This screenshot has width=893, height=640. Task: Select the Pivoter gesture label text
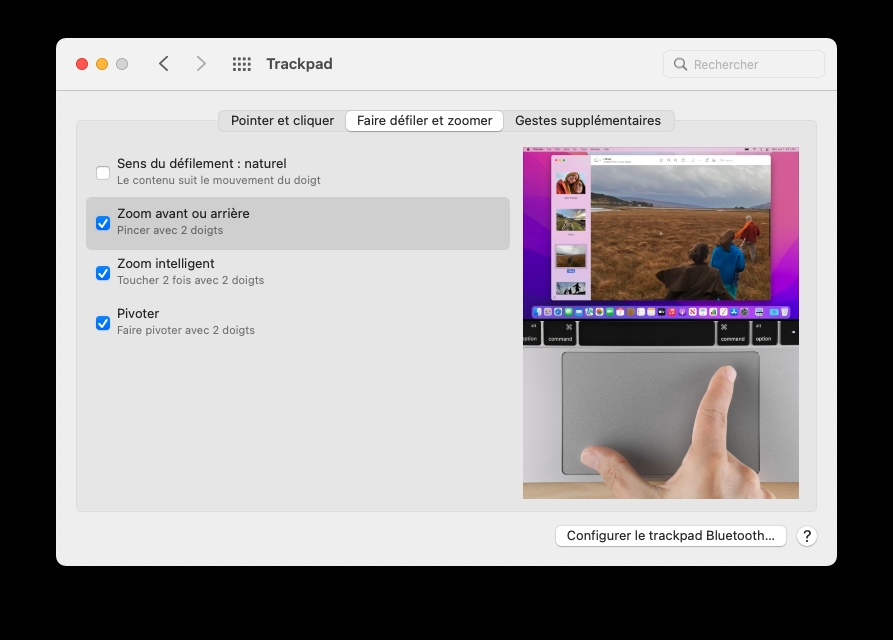tap(138, 314)
